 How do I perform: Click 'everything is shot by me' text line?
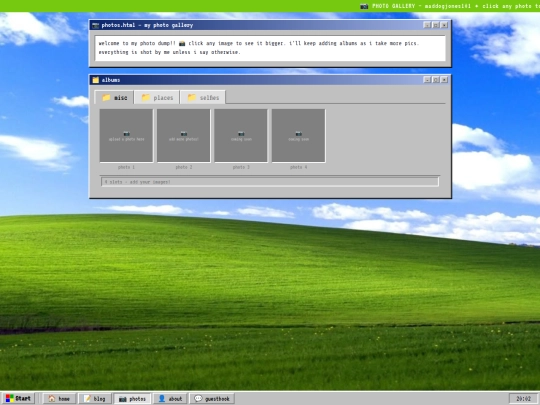click(169, 52)
